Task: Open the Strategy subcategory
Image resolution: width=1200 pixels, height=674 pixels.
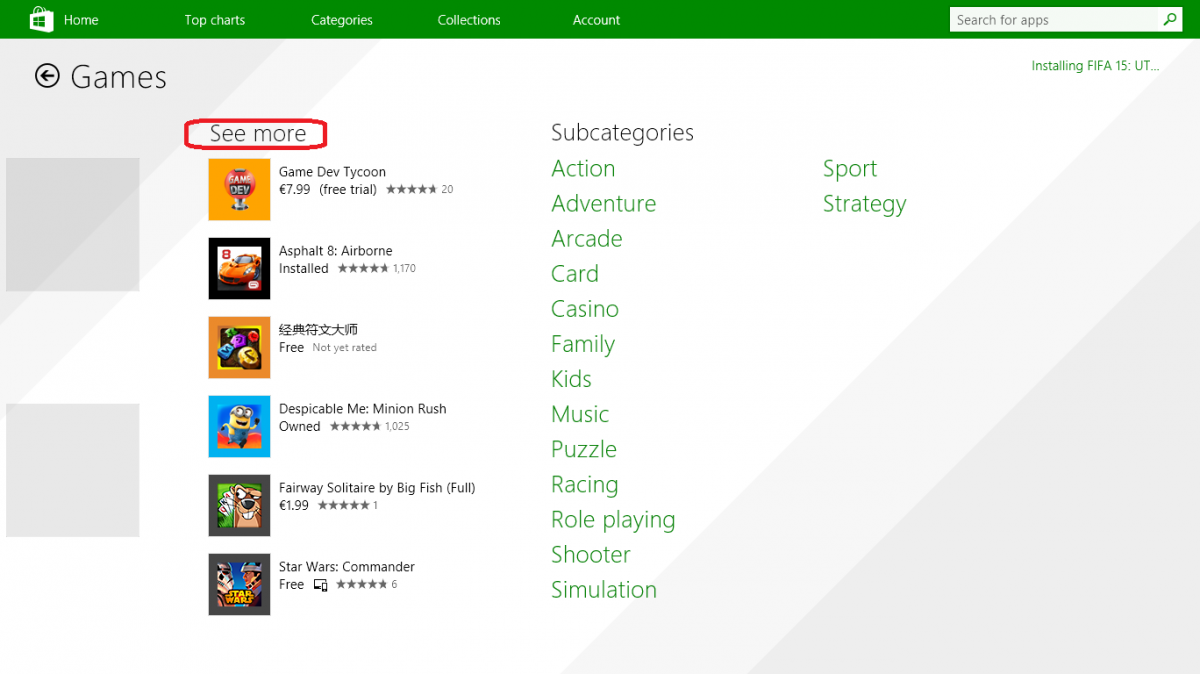Action: click(865, 204)
